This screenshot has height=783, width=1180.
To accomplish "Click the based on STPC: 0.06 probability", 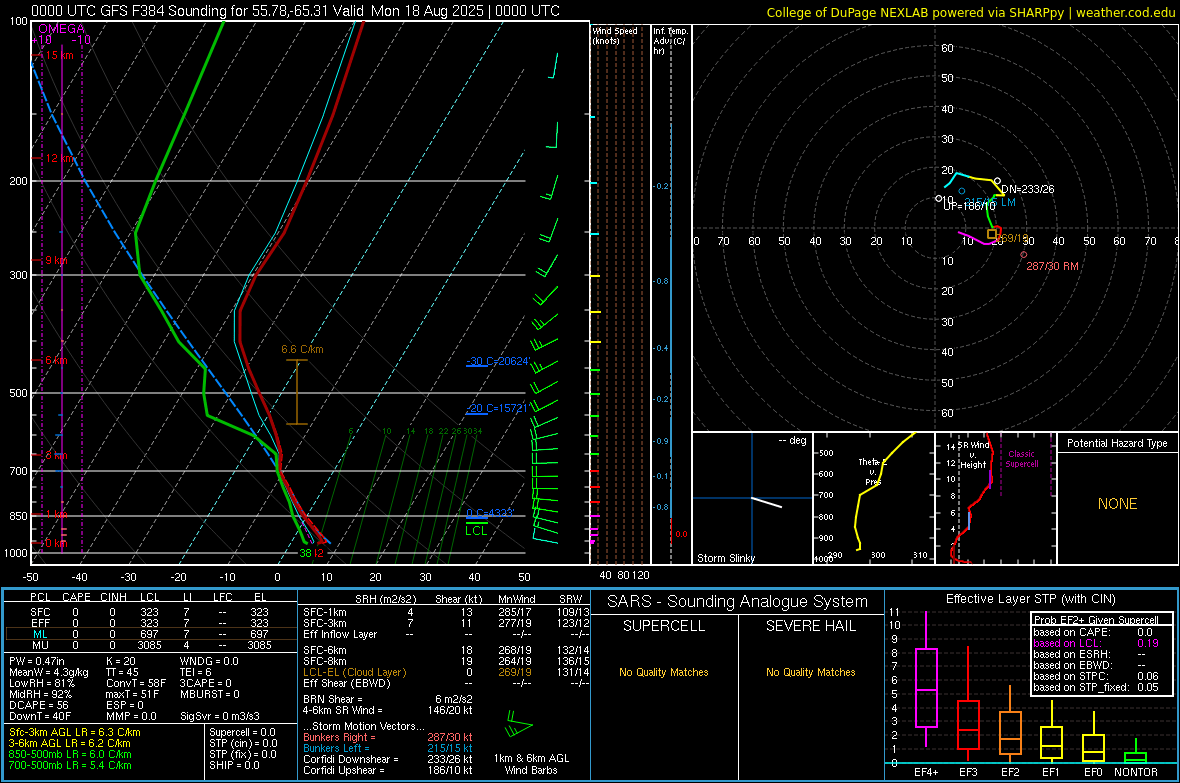I will point(1096,676).
